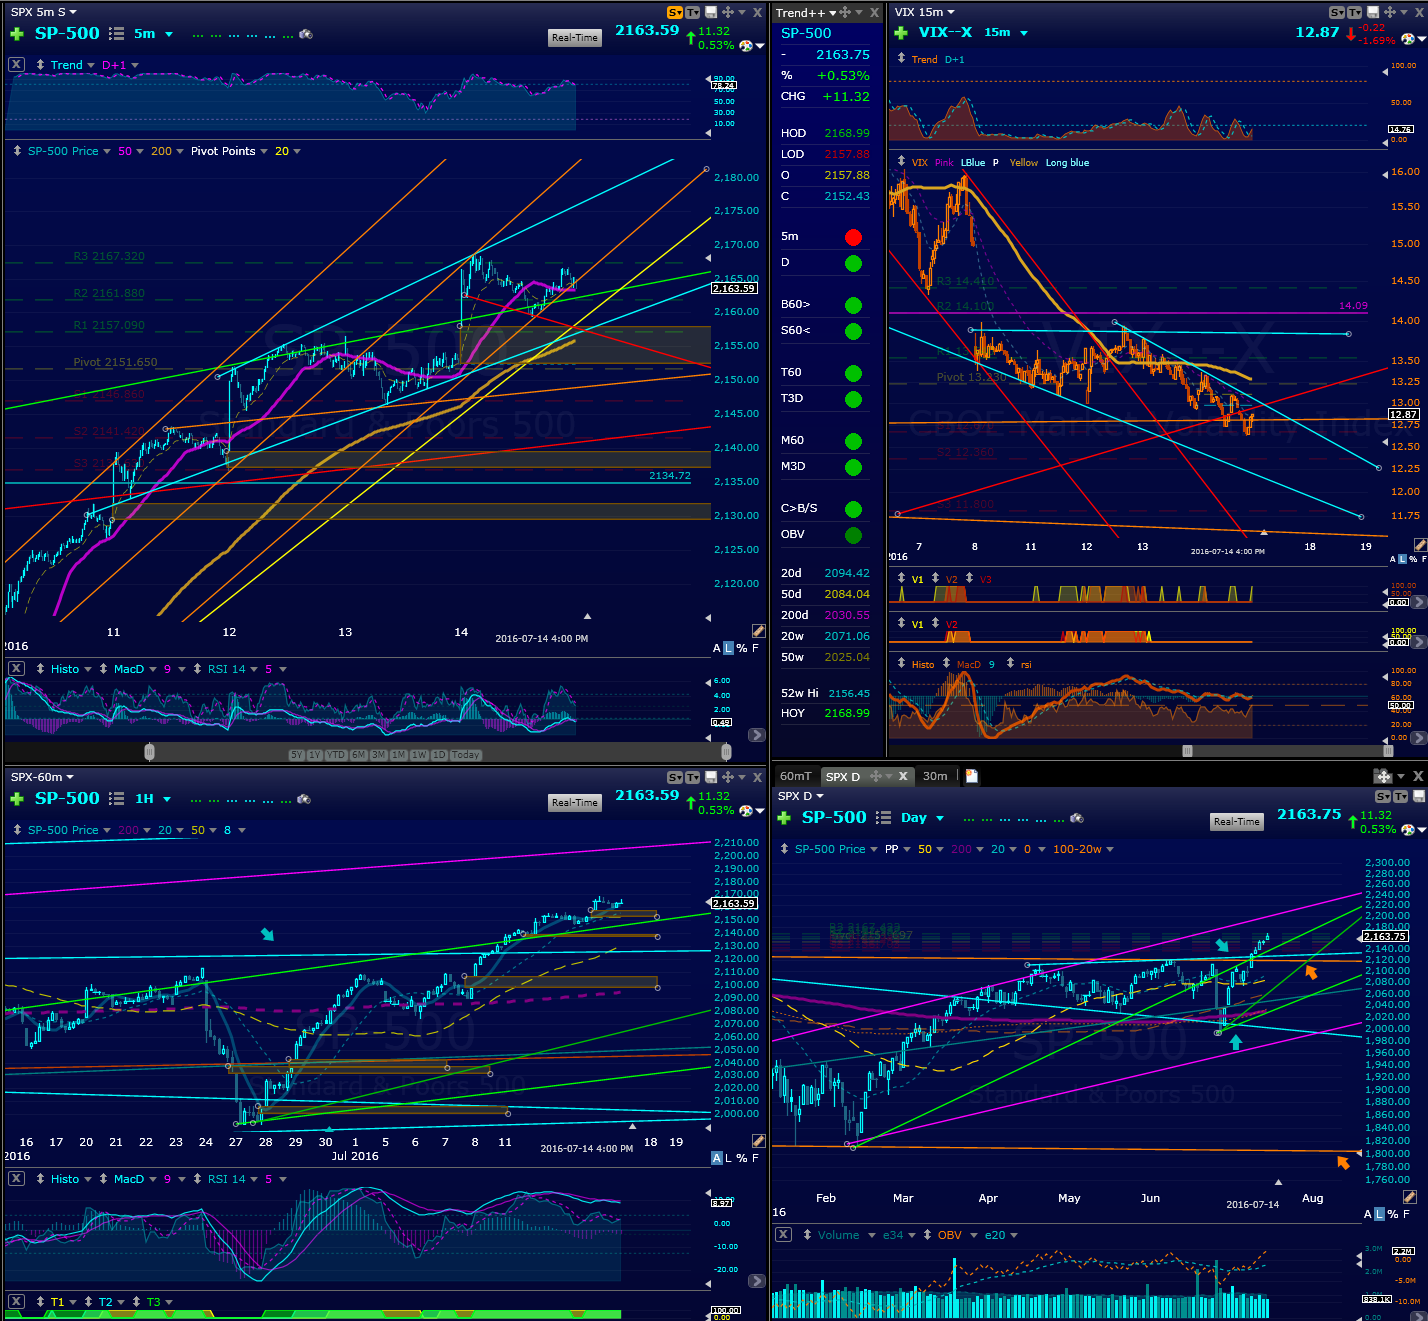This screenshot has width=1428, height=1321.
Task: Click the green plus icon in VIX 15m panel
Action: pos(901,33)
